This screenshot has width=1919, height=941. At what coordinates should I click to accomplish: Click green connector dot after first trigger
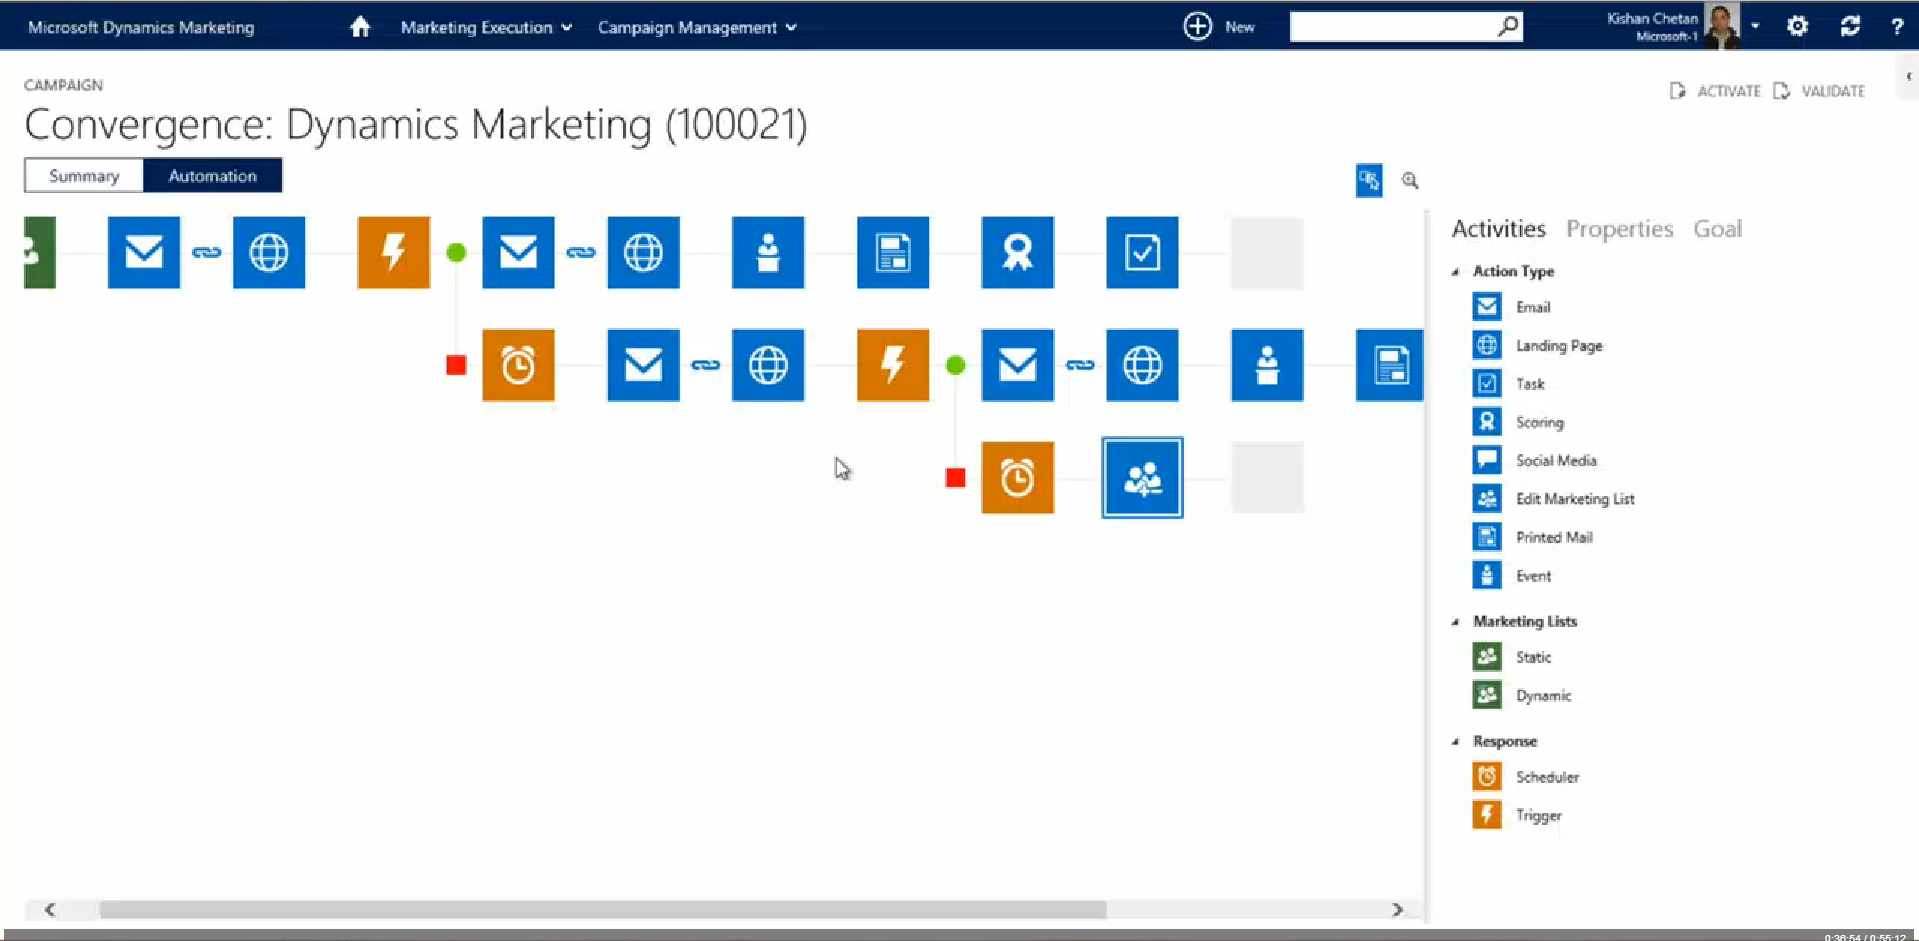pyautogui.click(x=456, y=253)
